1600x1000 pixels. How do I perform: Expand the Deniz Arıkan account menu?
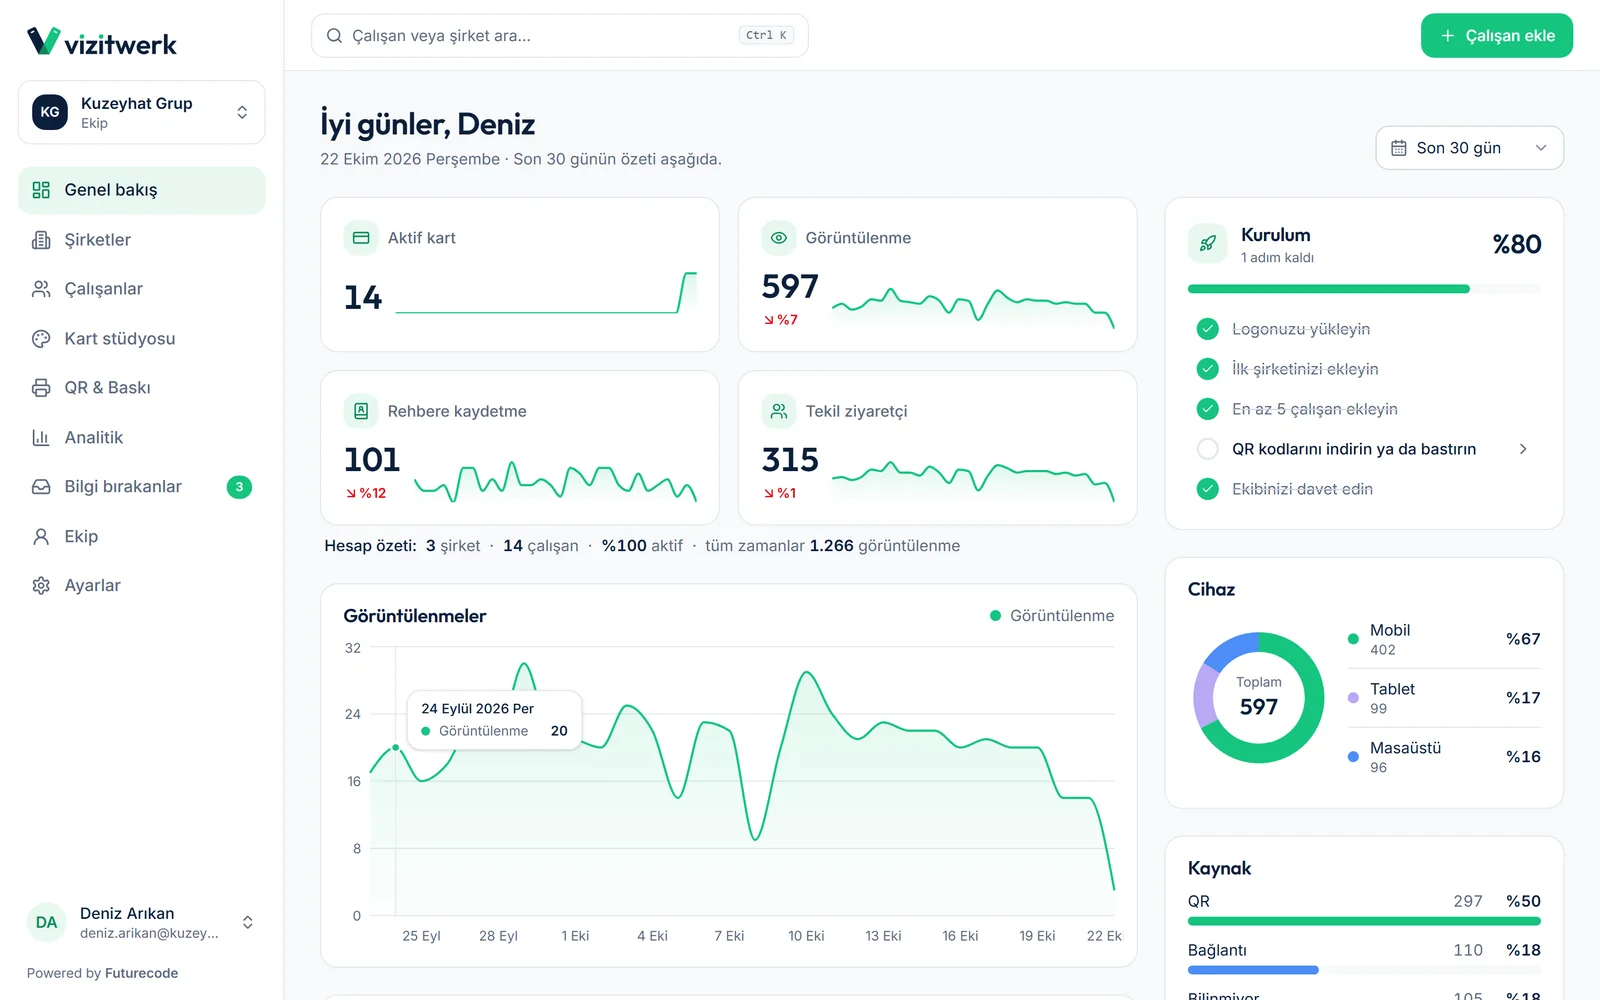(x=141, y=922)
